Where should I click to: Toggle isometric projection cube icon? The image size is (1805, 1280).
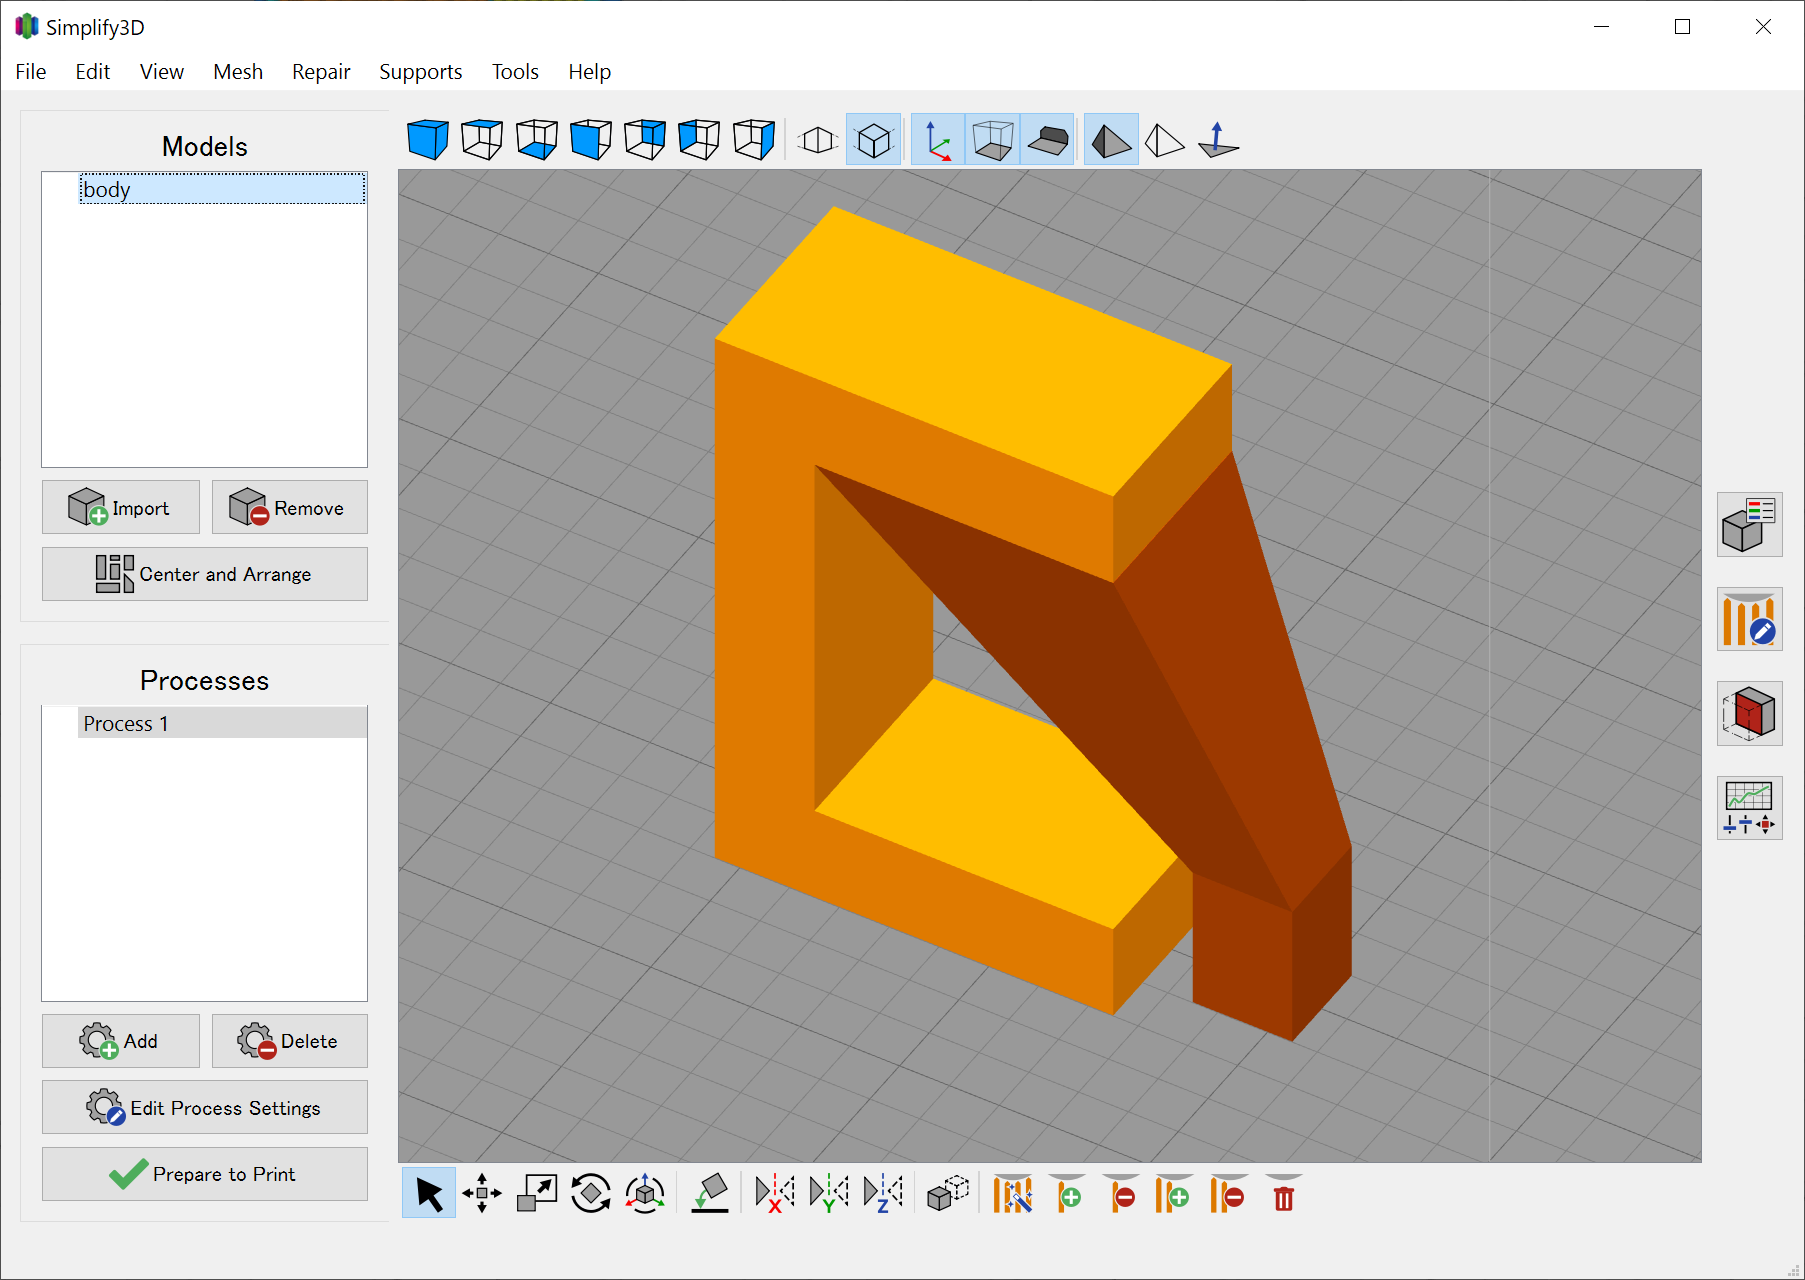click(873, 139)
